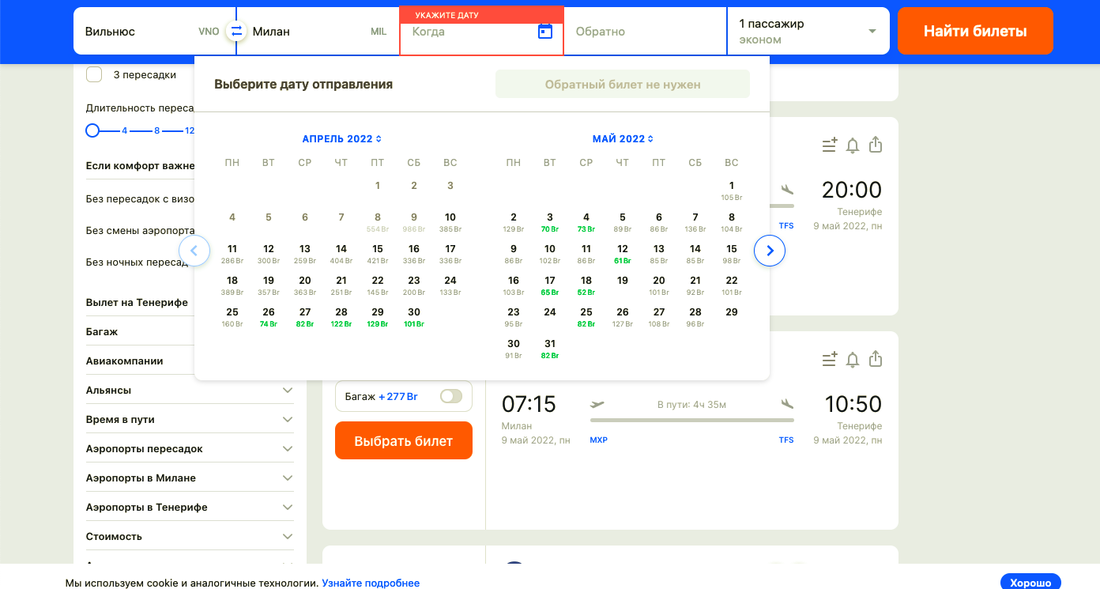The width and height of the screenshot is (1100, 589).
Task: Click bell alert icon on second ticket
Action: point(852,359)
